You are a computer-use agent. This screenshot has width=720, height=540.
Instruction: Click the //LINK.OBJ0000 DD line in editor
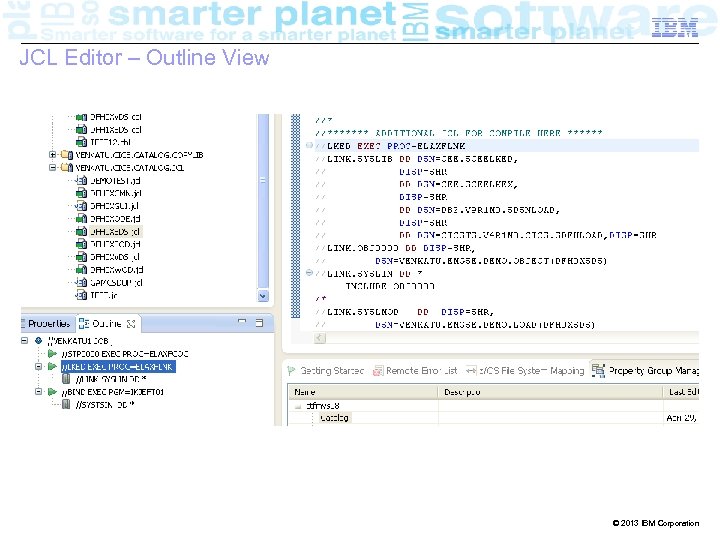pyautogui.click(x=395, y=248)
